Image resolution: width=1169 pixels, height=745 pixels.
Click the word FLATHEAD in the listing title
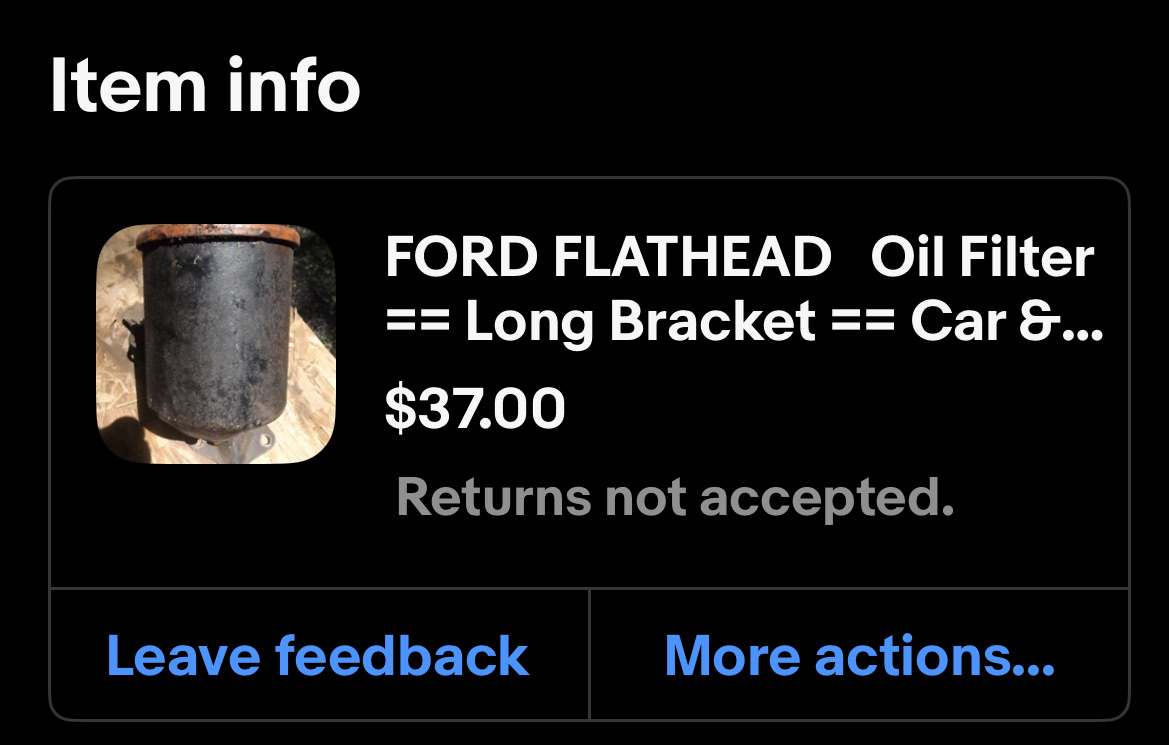tap(692, 258)
